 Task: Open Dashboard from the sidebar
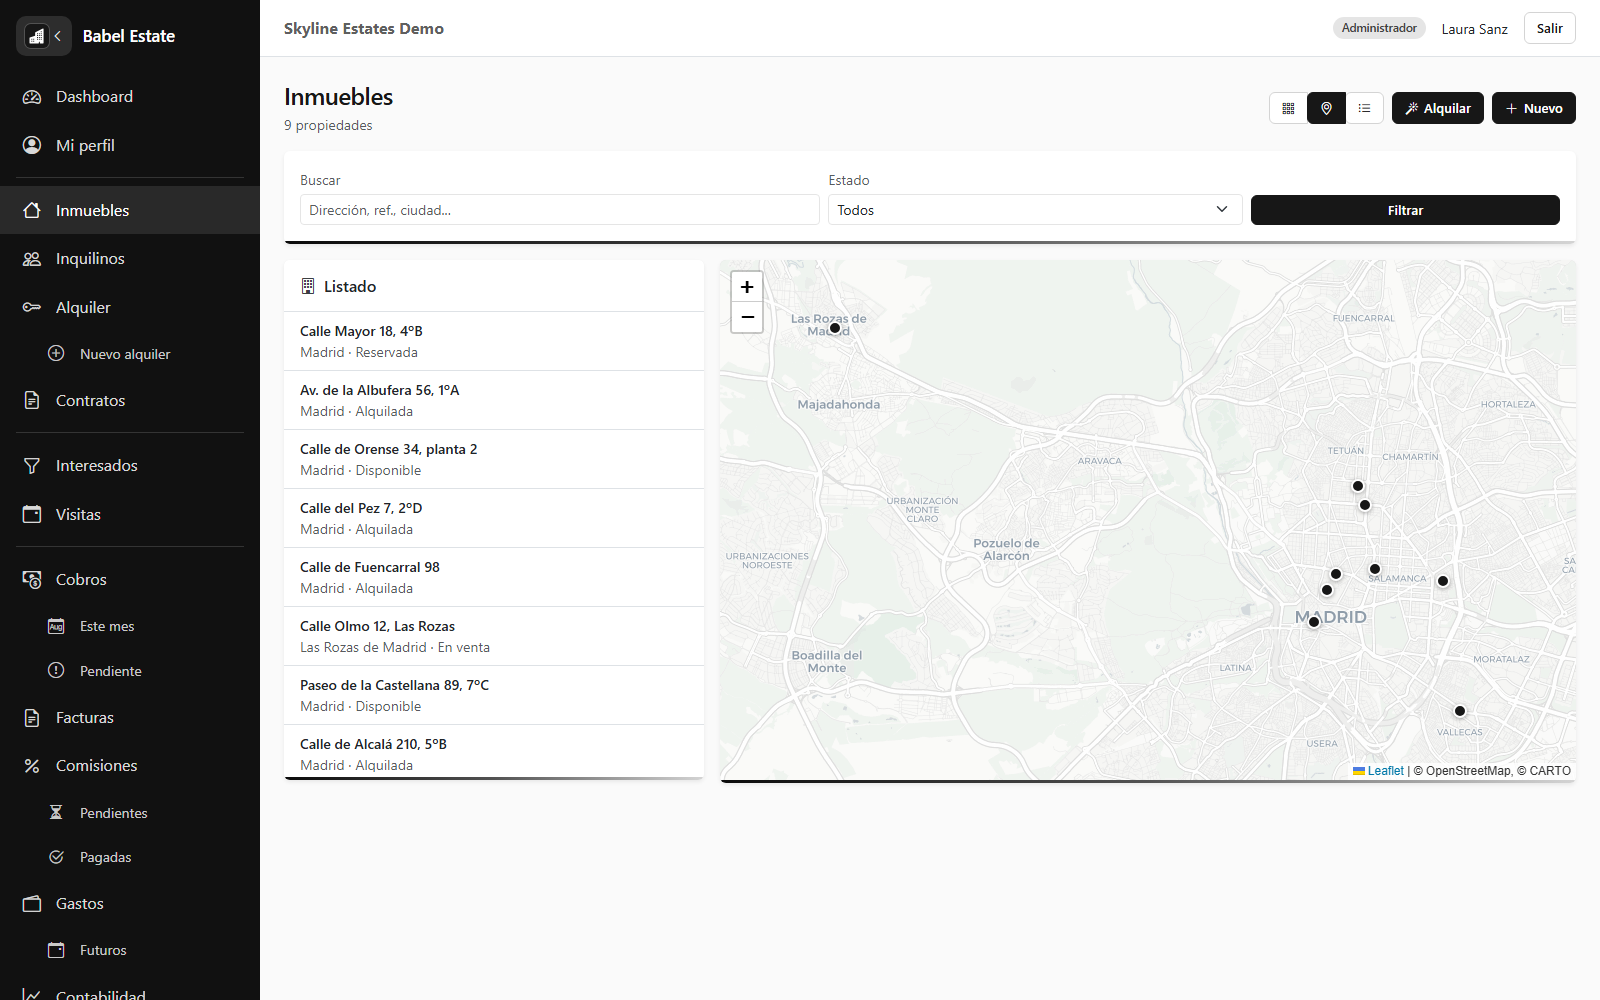[130, 97]
